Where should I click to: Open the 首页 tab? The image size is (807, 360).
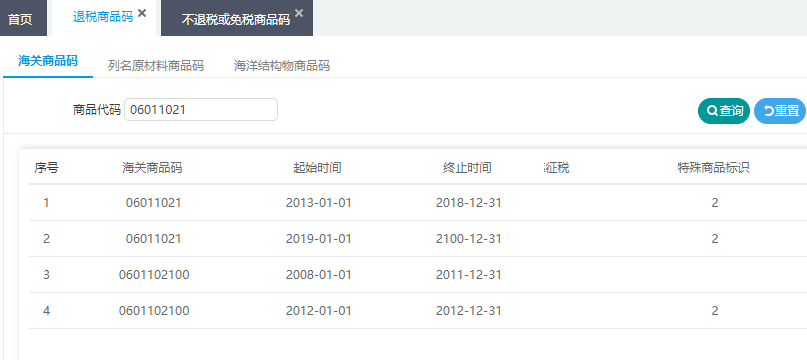pos(20,19)
